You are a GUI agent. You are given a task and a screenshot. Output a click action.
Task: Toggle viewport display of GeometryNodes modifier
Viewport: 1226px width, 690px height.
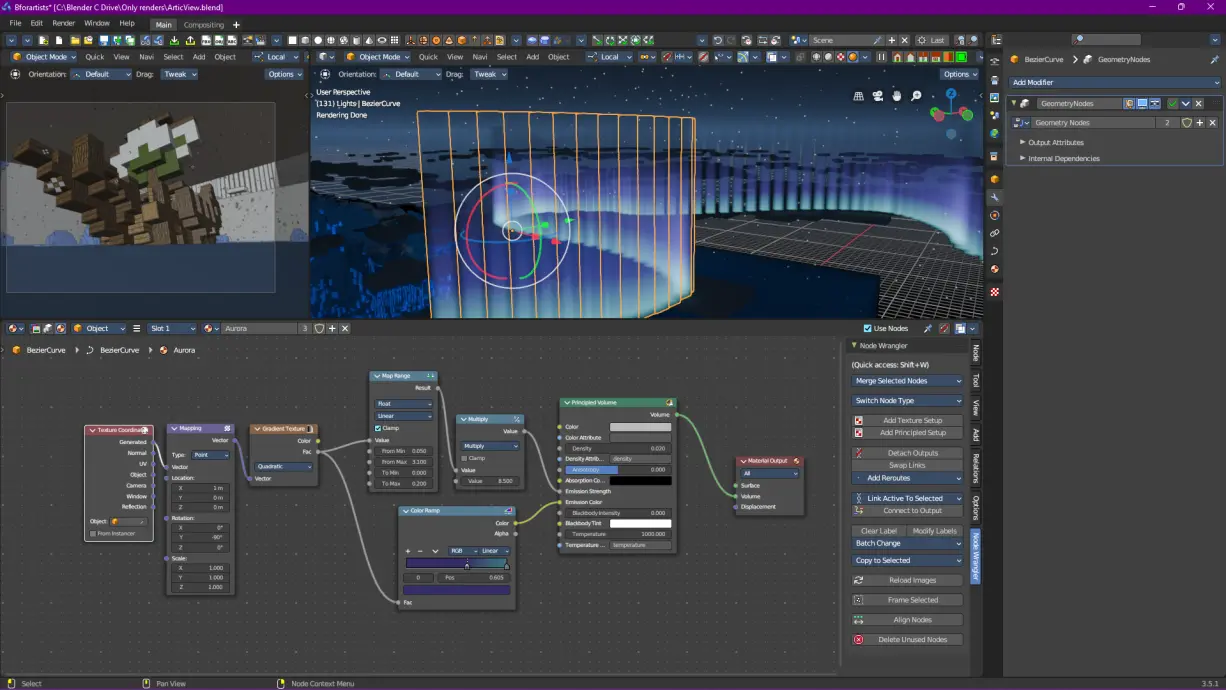1141,103
